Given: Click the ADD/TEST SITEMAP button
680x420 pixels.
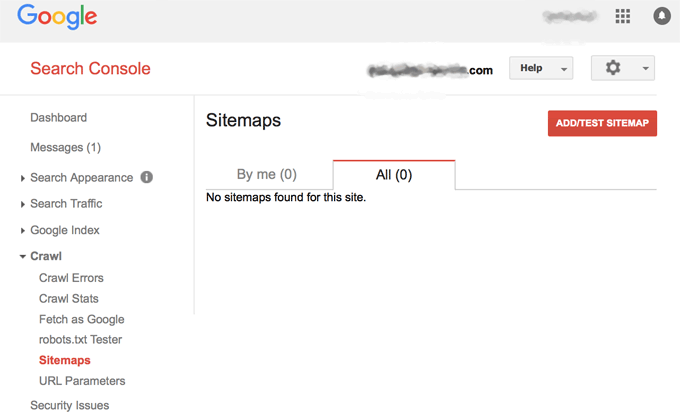Looking at the screenshot, I should point(602,123).
